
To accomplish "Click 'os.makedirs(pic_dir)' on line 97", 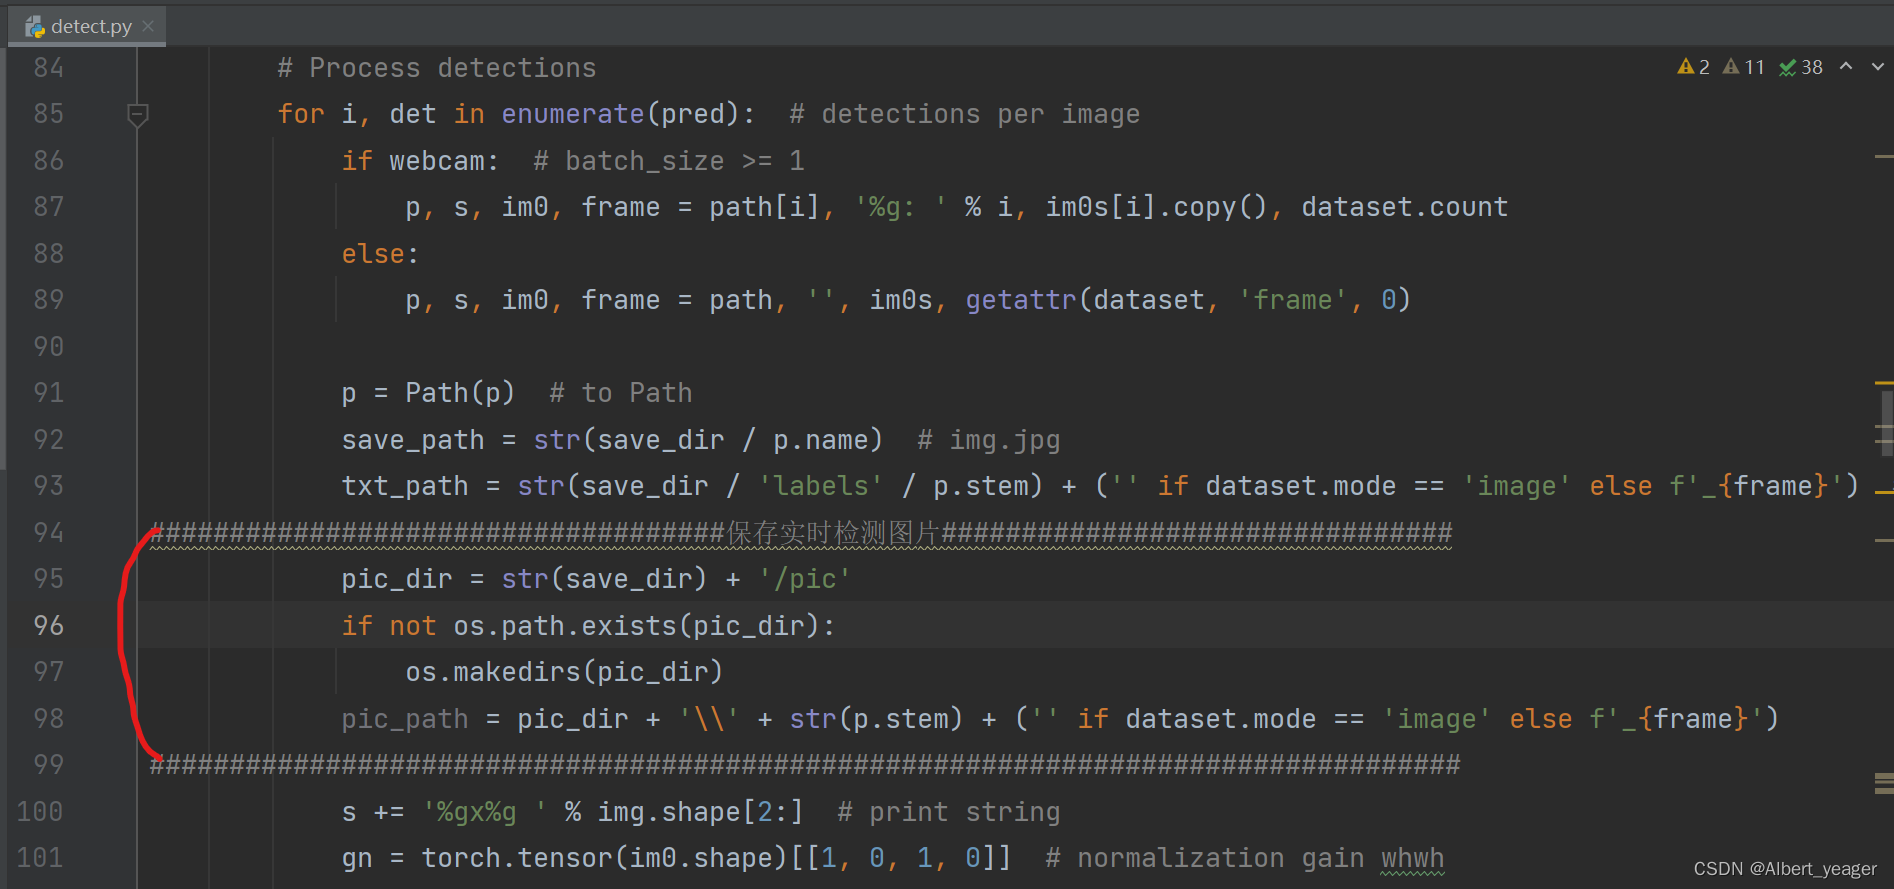I will [564, 672].
